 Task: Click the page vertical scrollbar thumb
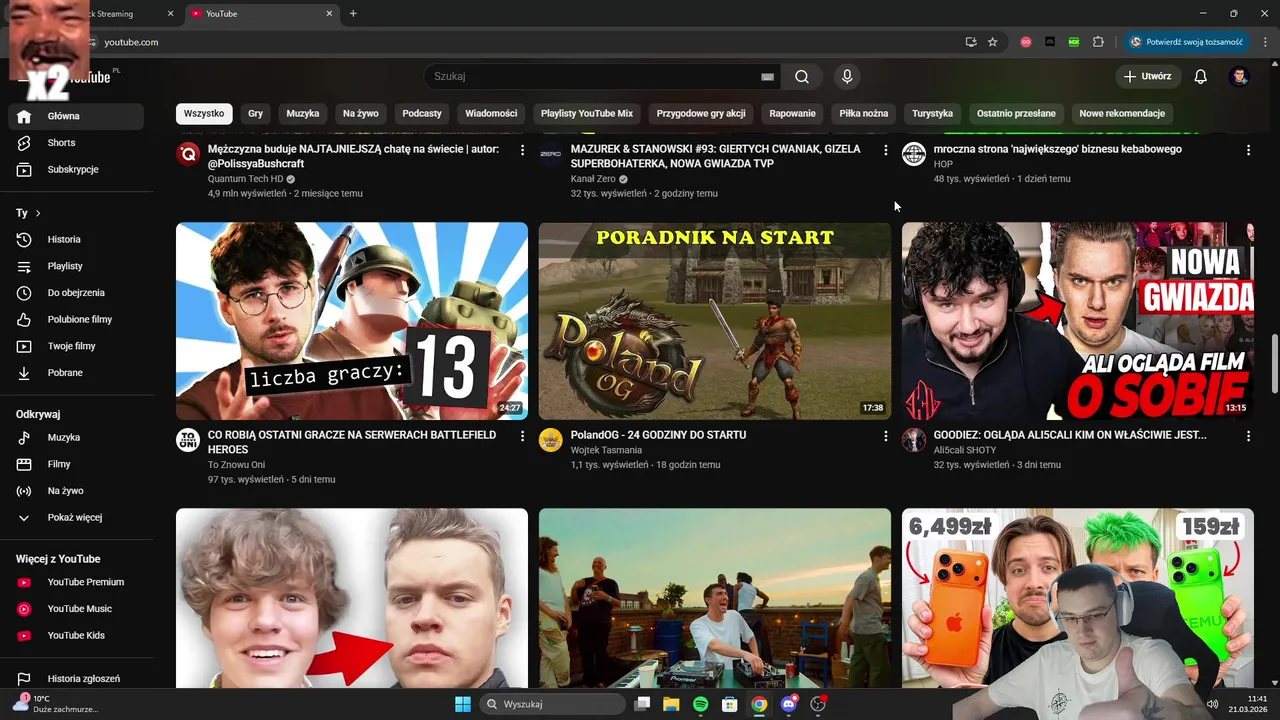point(1275,365)
